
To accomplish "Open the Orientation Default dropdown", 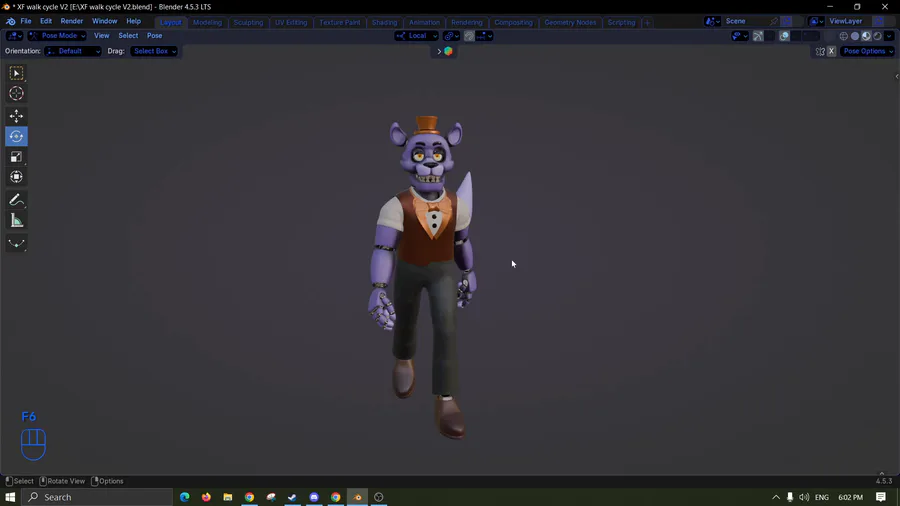I will click(73, 51).
